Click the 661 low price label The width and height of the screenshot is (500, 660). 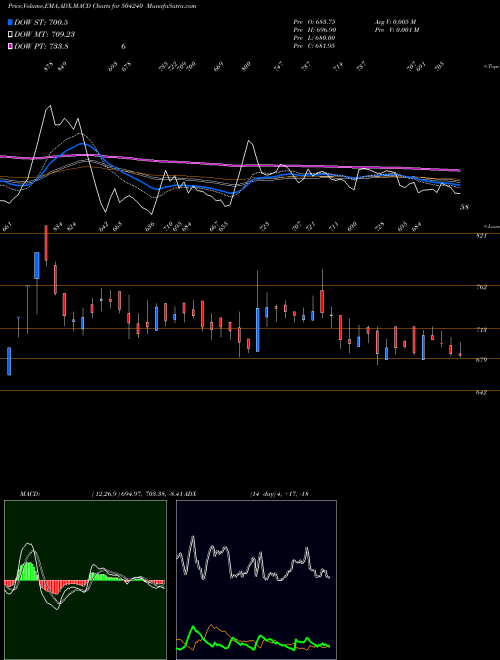(7, 228)
